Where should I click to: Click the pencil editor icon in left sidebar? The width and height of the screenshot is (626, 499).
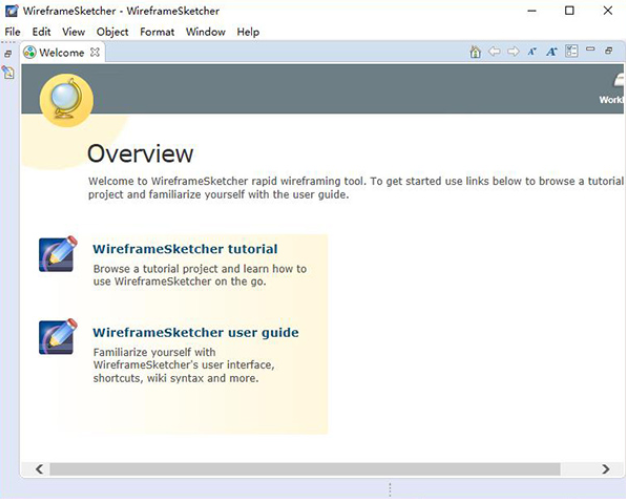point(8,72)
